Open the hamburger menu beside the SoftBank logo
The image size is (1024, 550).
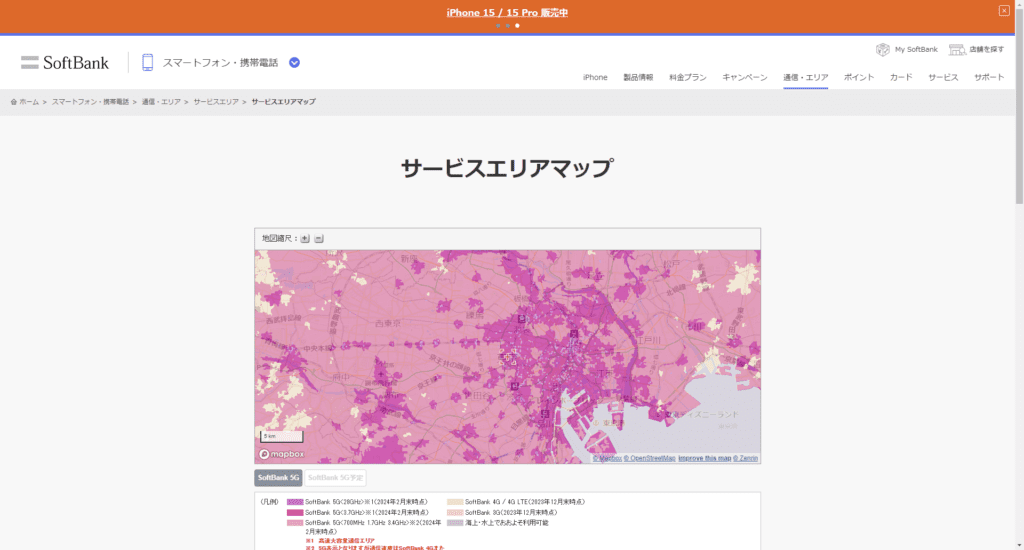29,63
